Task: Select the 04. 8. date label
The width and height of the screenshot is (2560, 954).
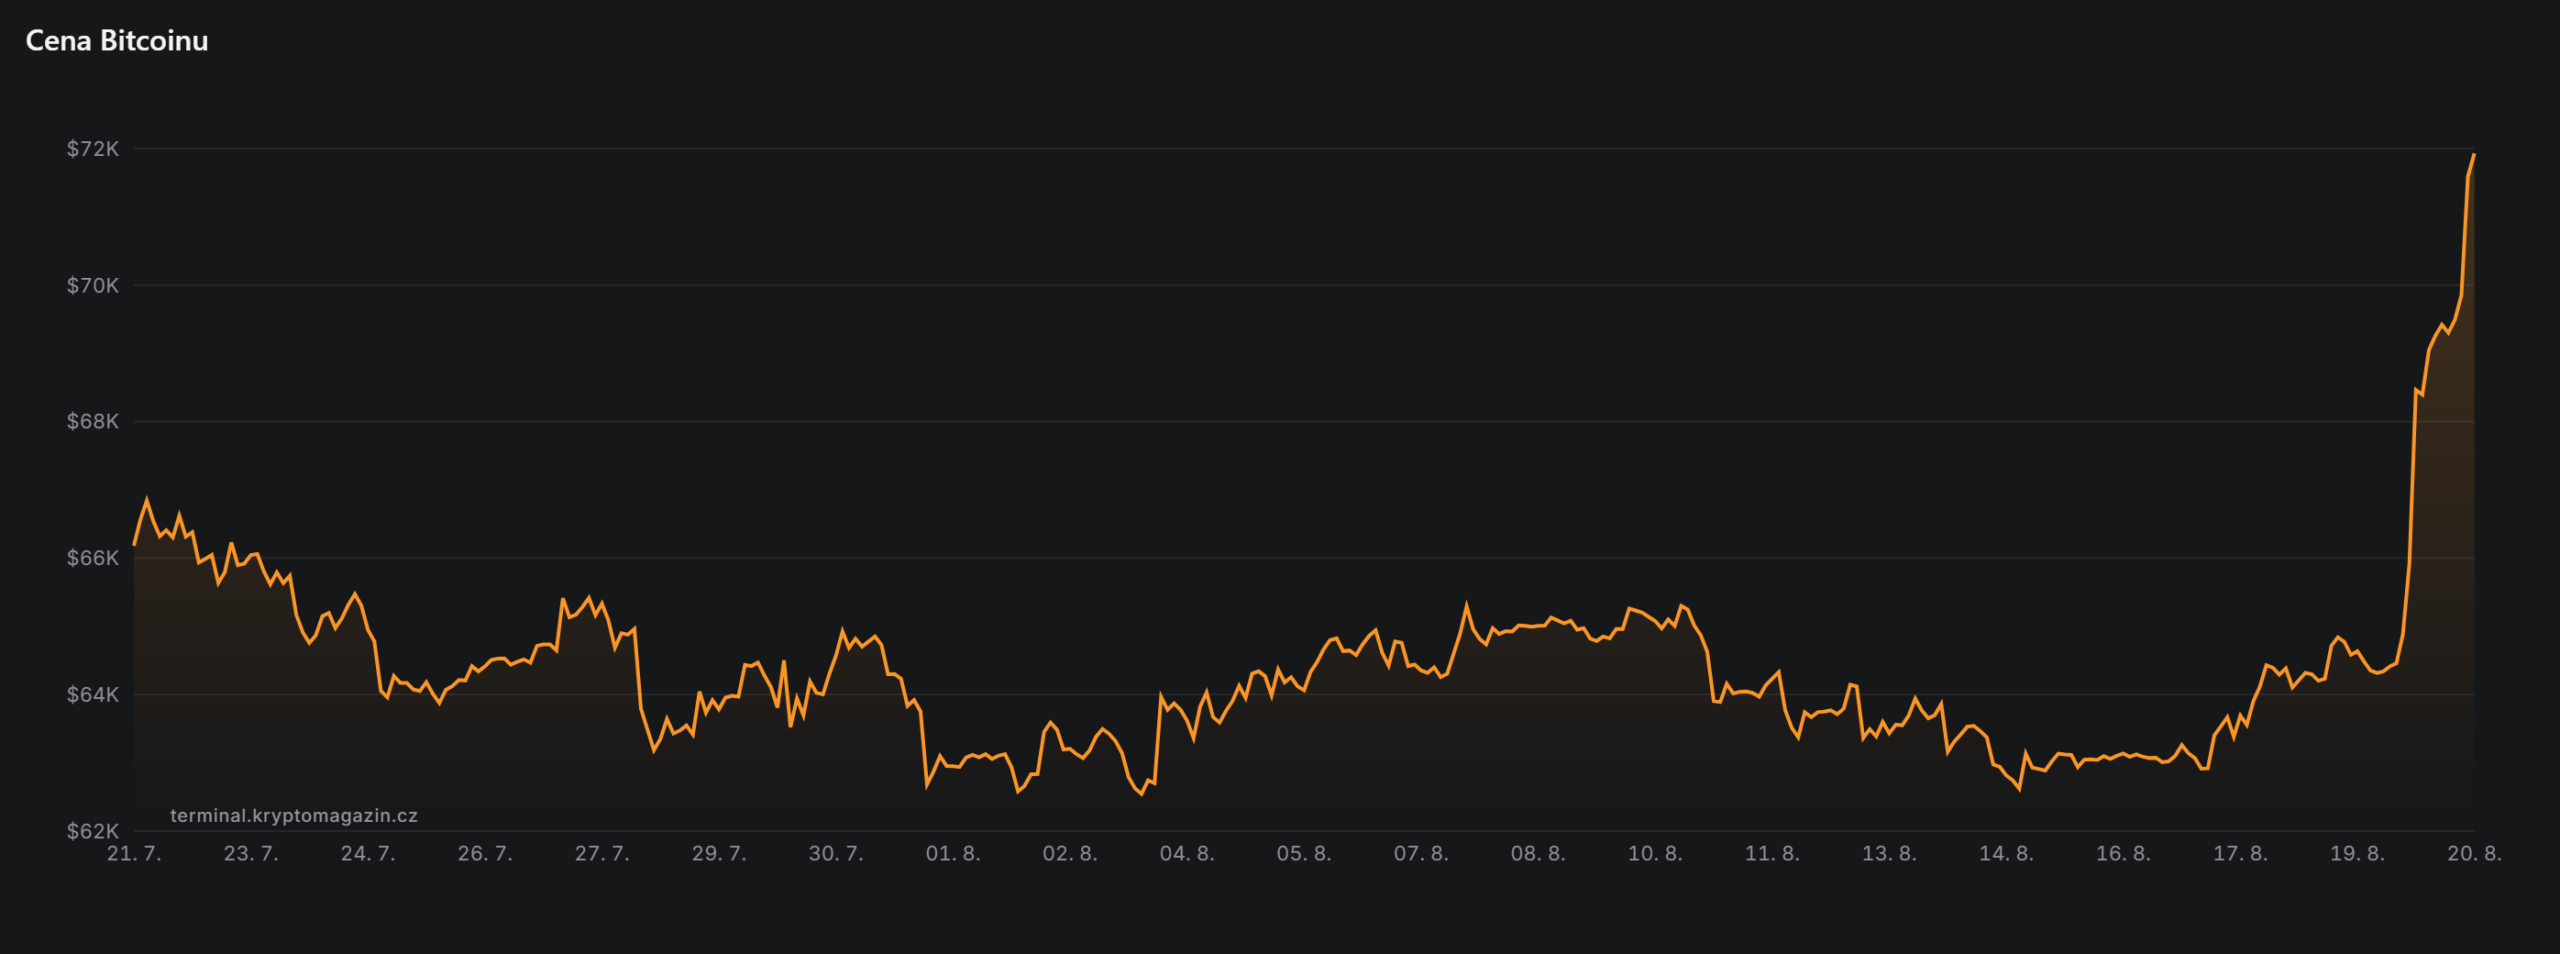Action: click(x=1187, y=854)
